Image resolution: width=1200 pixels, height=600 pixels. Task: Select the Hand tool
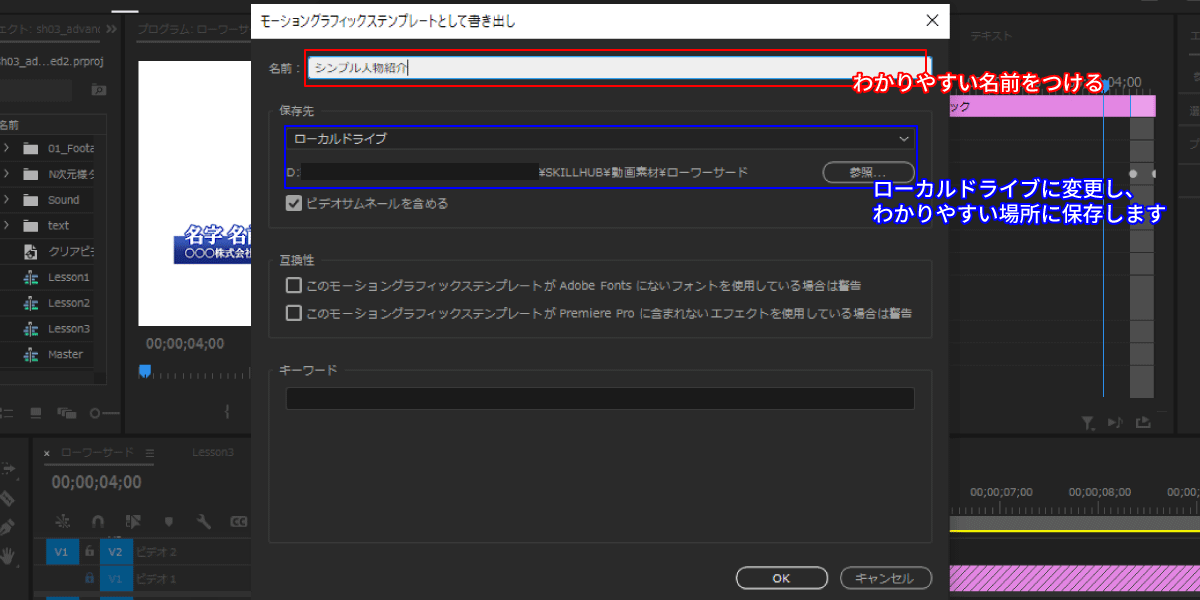coord(8,554)
